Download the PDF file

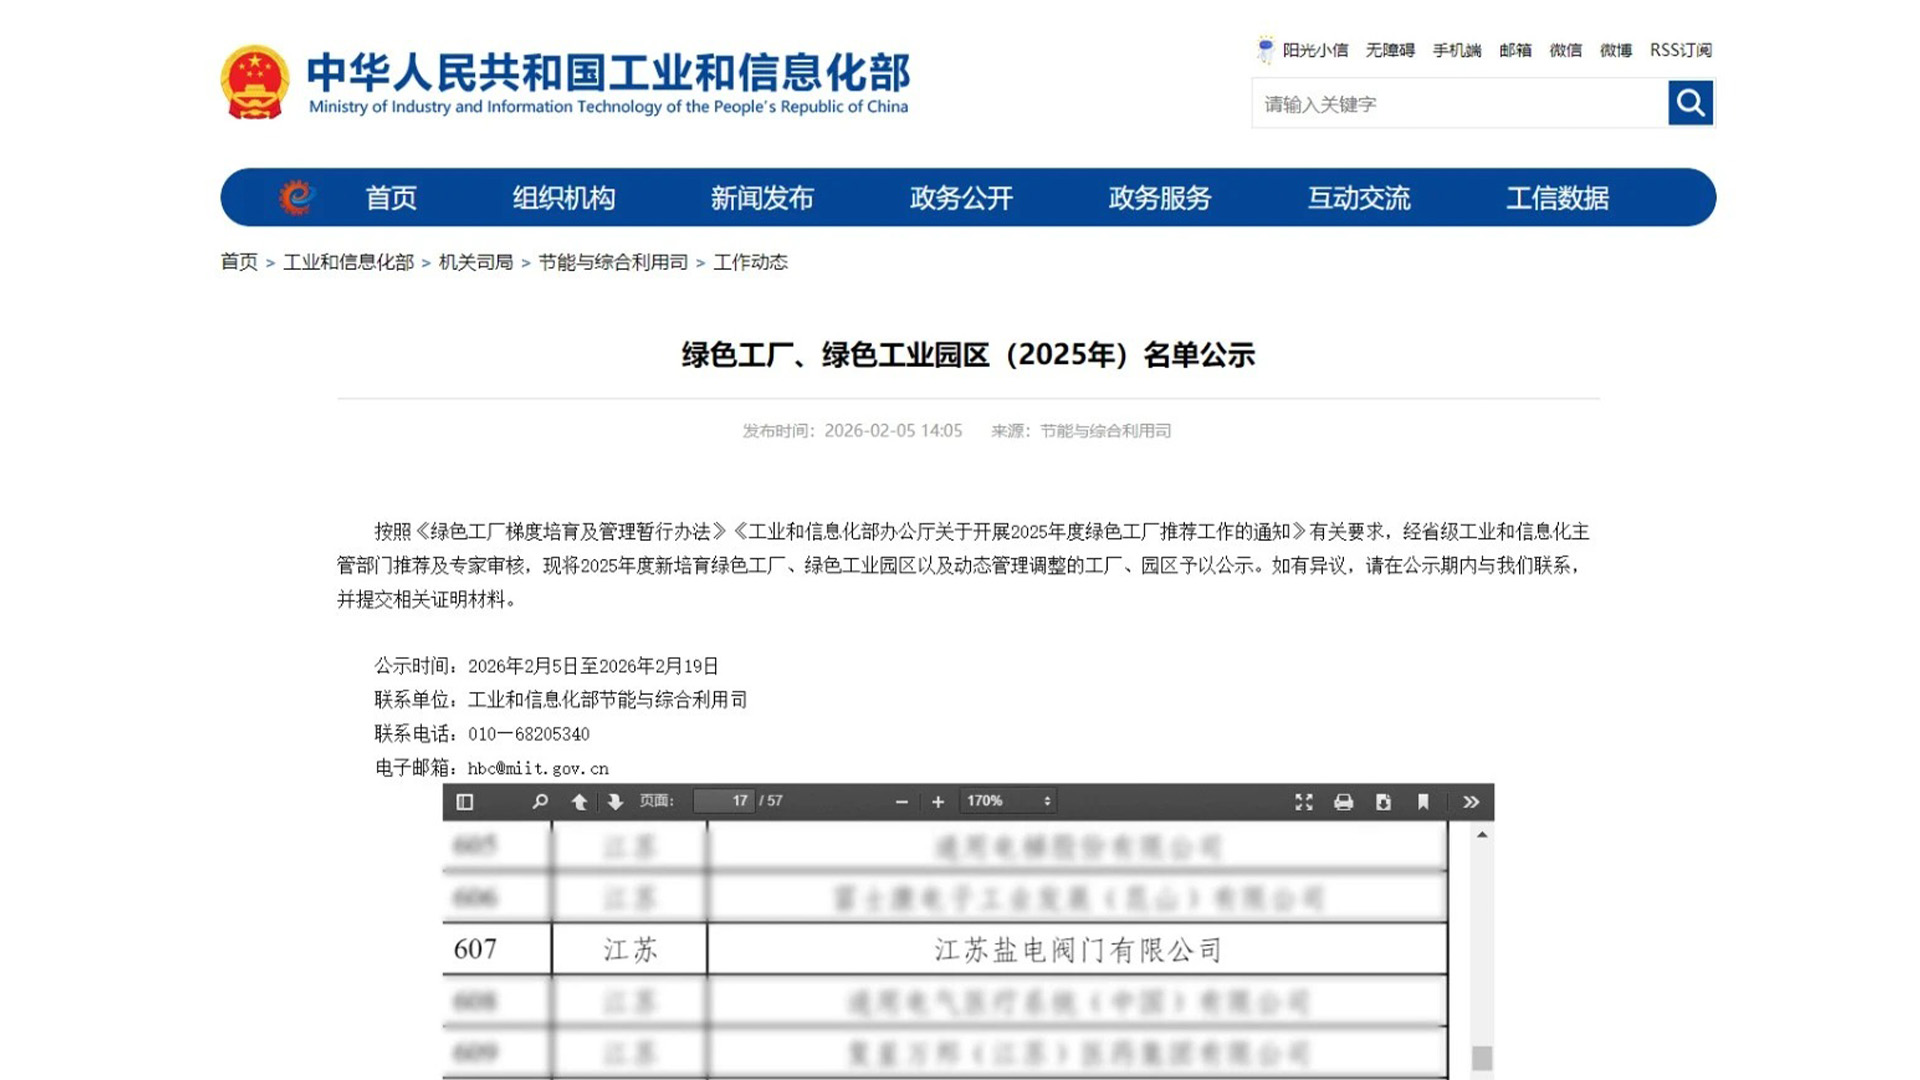coord(1383,802)
